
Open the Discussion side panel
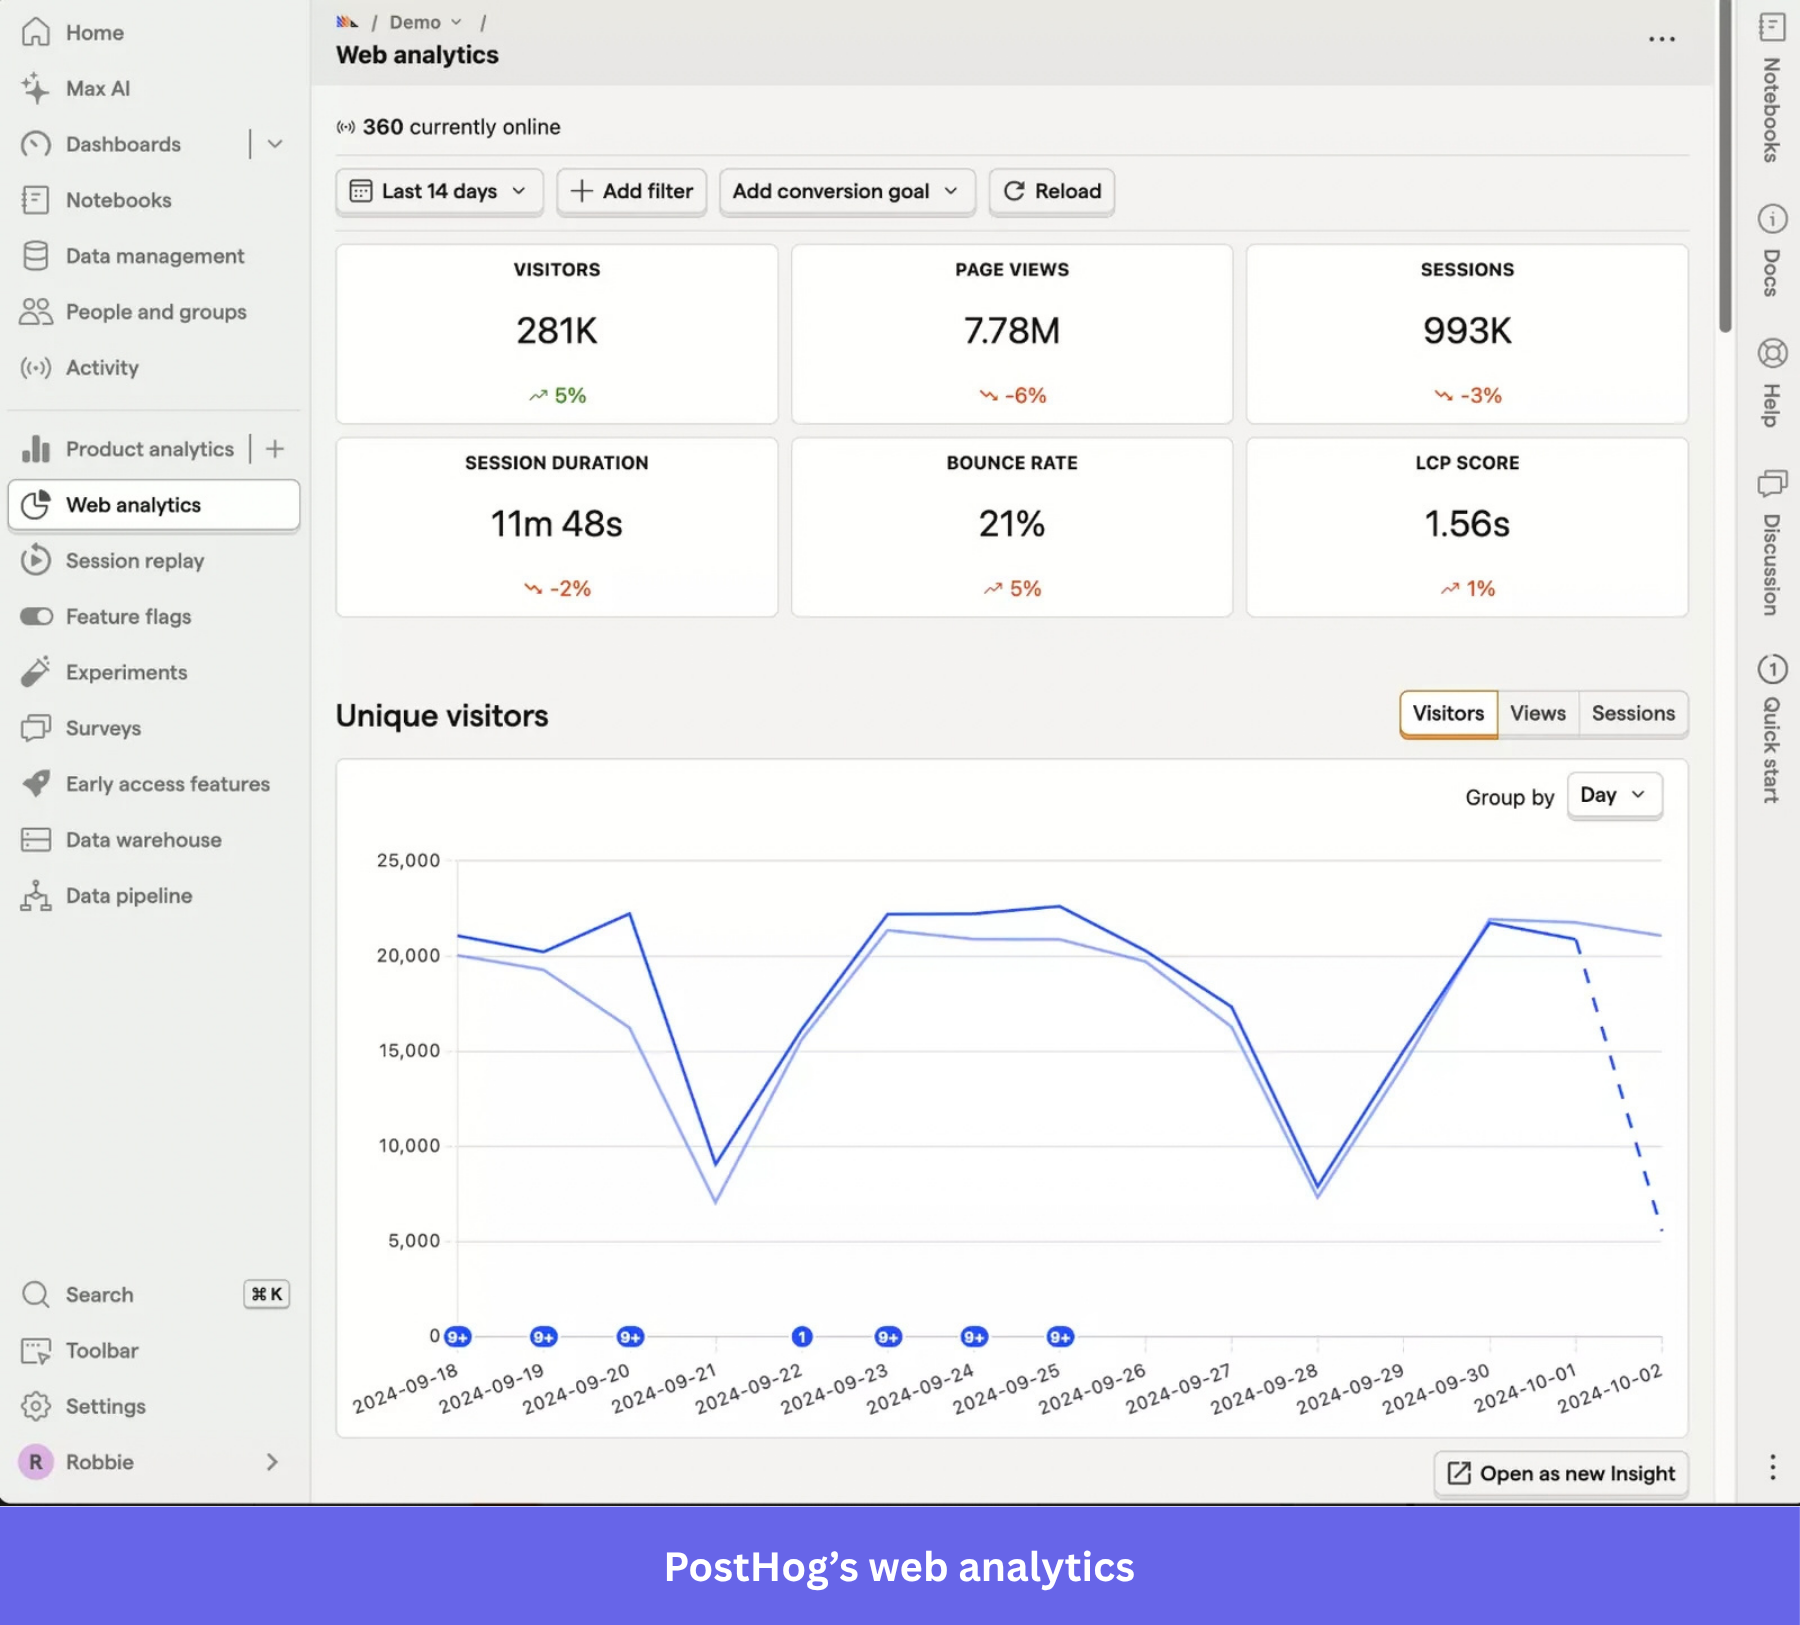1772,543
